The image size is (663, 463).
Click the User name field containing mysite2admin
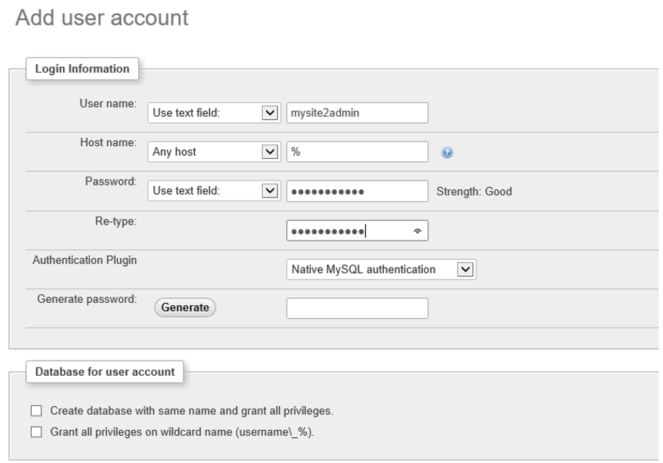click(357, 113)
